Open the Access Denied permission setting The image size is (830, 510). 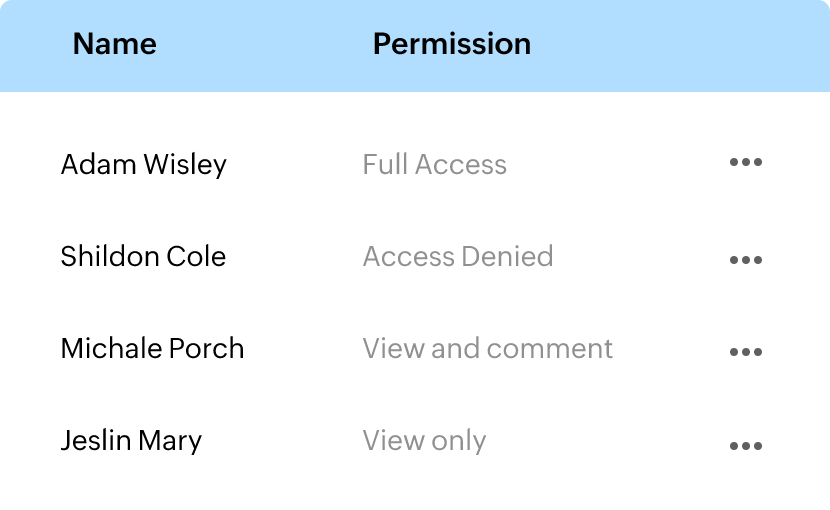pos(457,256)
